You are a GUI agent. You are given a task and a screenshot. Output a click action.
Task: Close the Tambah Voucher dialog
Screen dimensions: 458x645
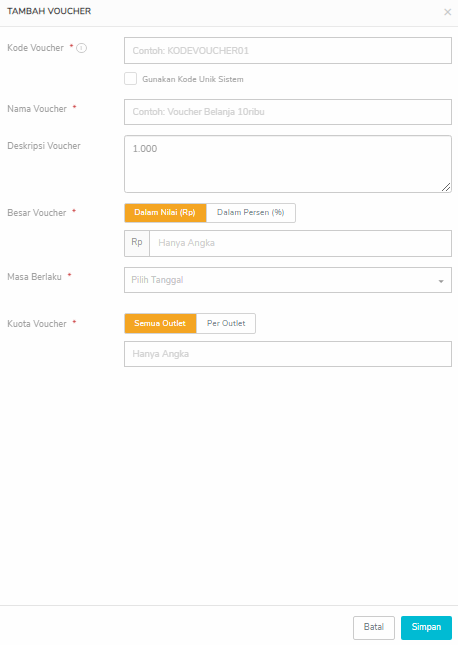(x=447, y=12)
